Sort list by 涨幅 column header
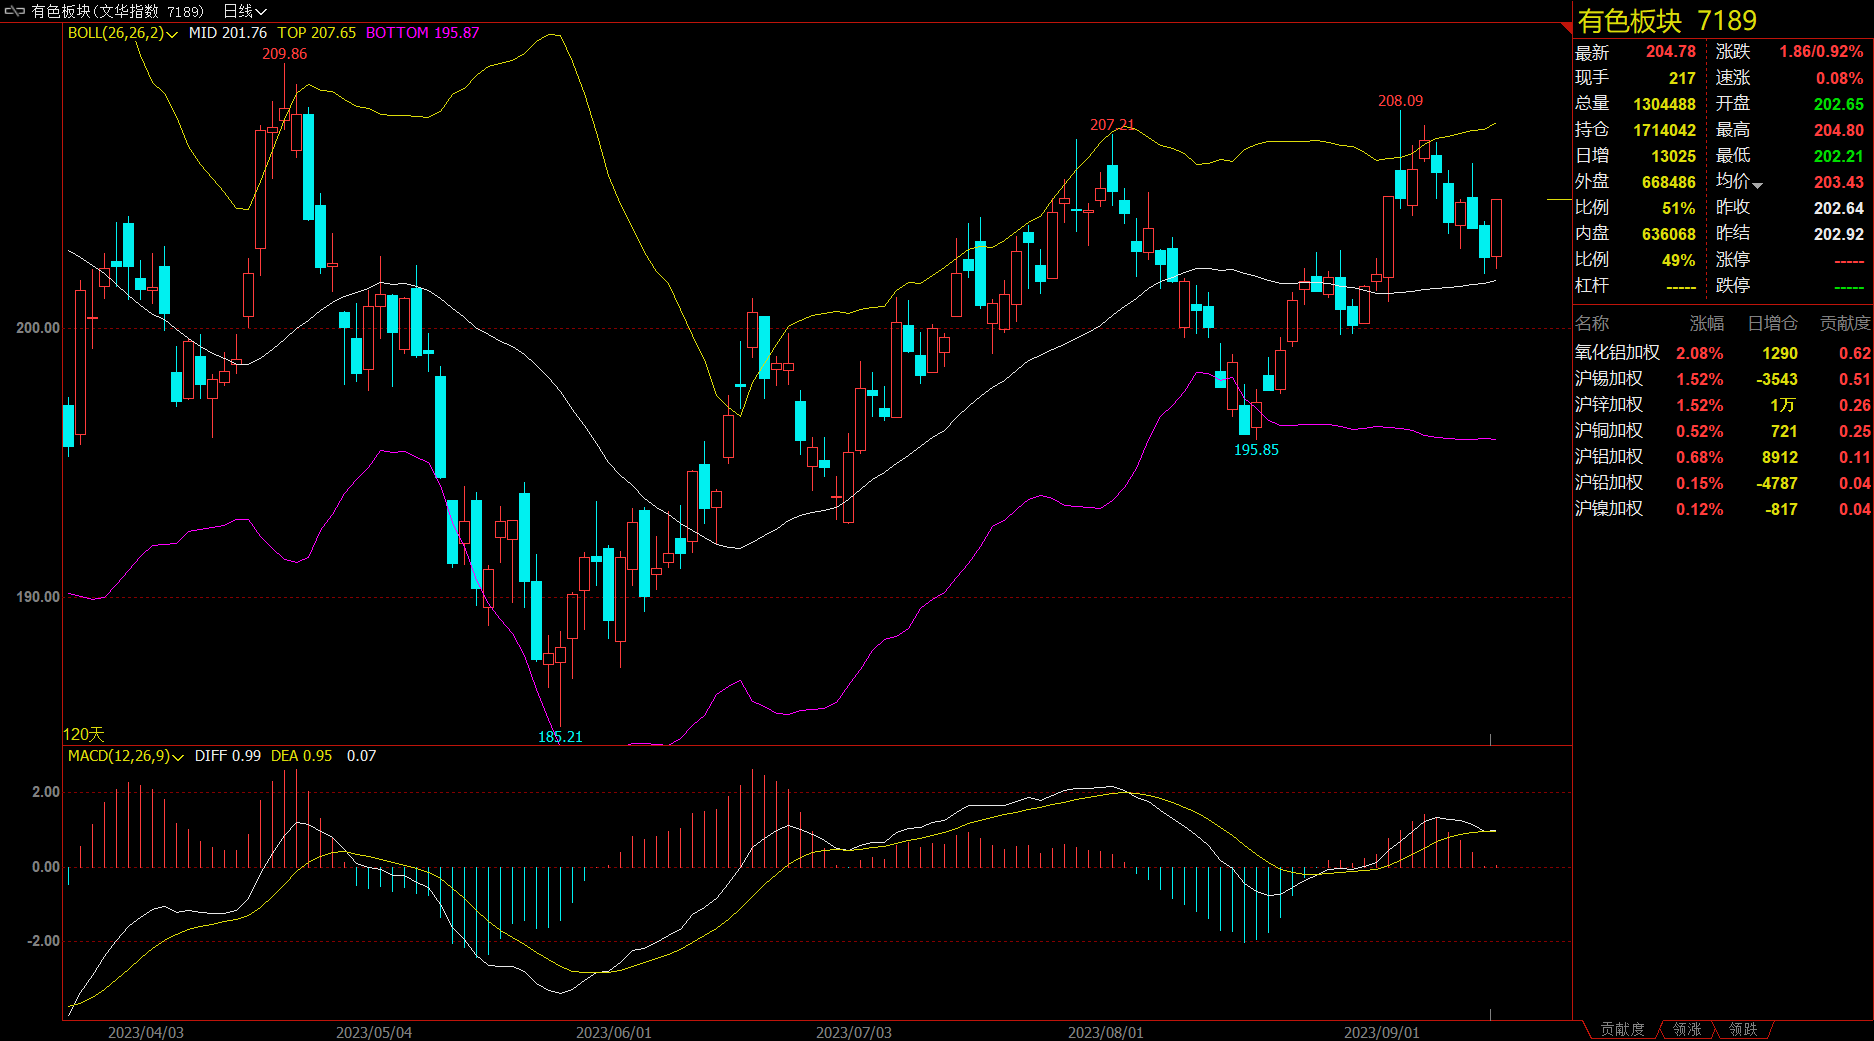 pos(1706,323)
